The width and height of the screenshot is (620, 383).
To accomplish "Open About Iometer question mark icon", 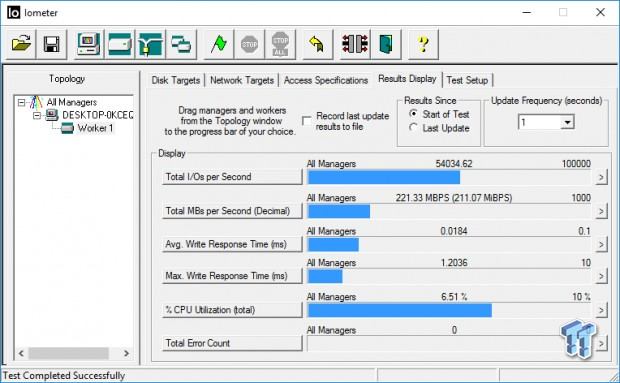I will tap(423, 44).
